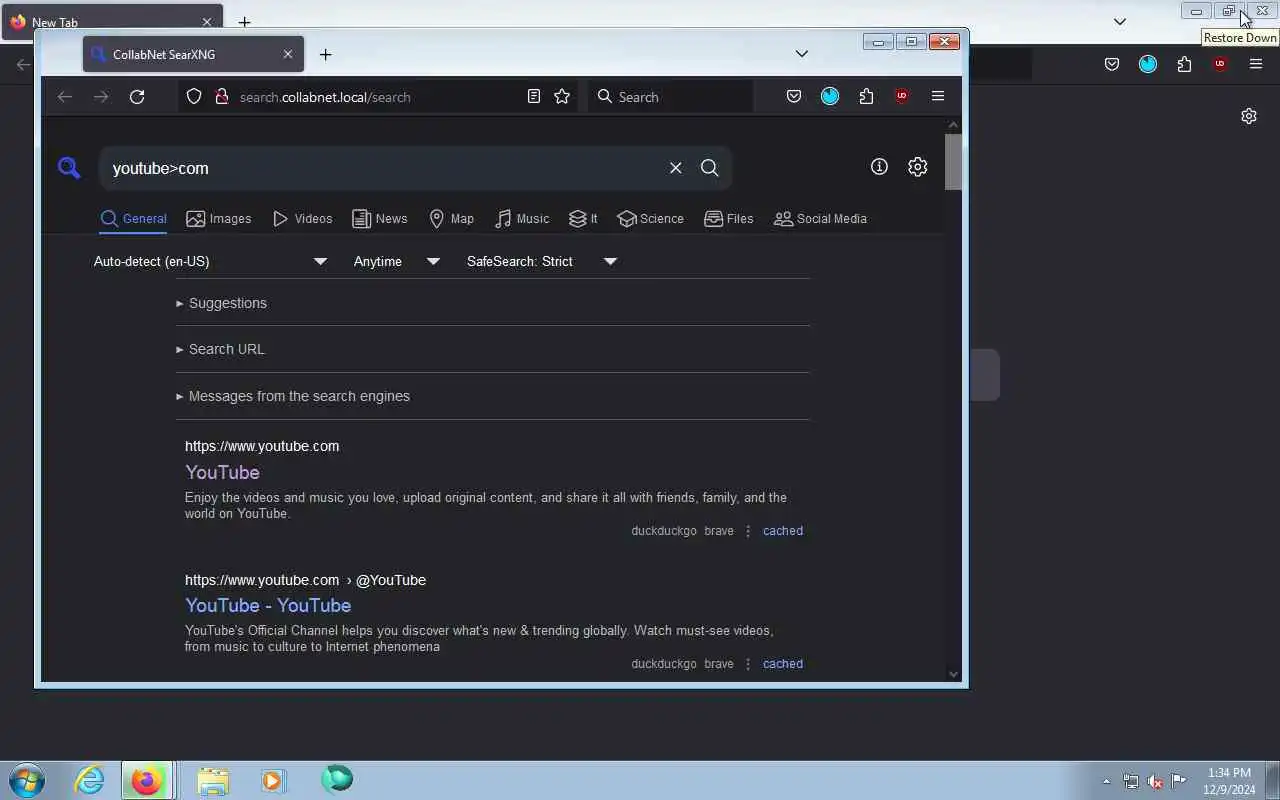Go forward in the front Firefox window

tap(101, 97)
